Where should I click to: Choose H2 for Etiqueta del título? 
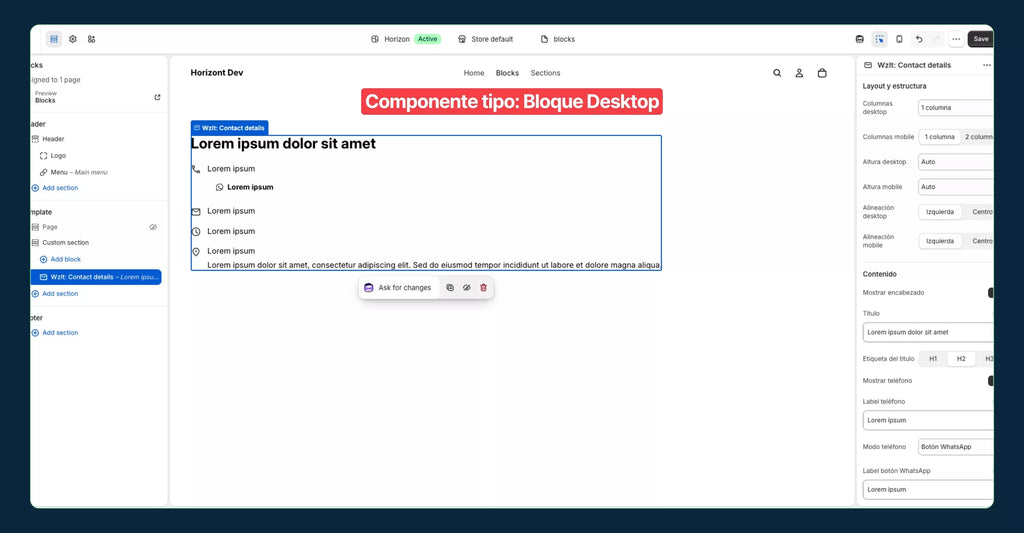pos(961,359)
